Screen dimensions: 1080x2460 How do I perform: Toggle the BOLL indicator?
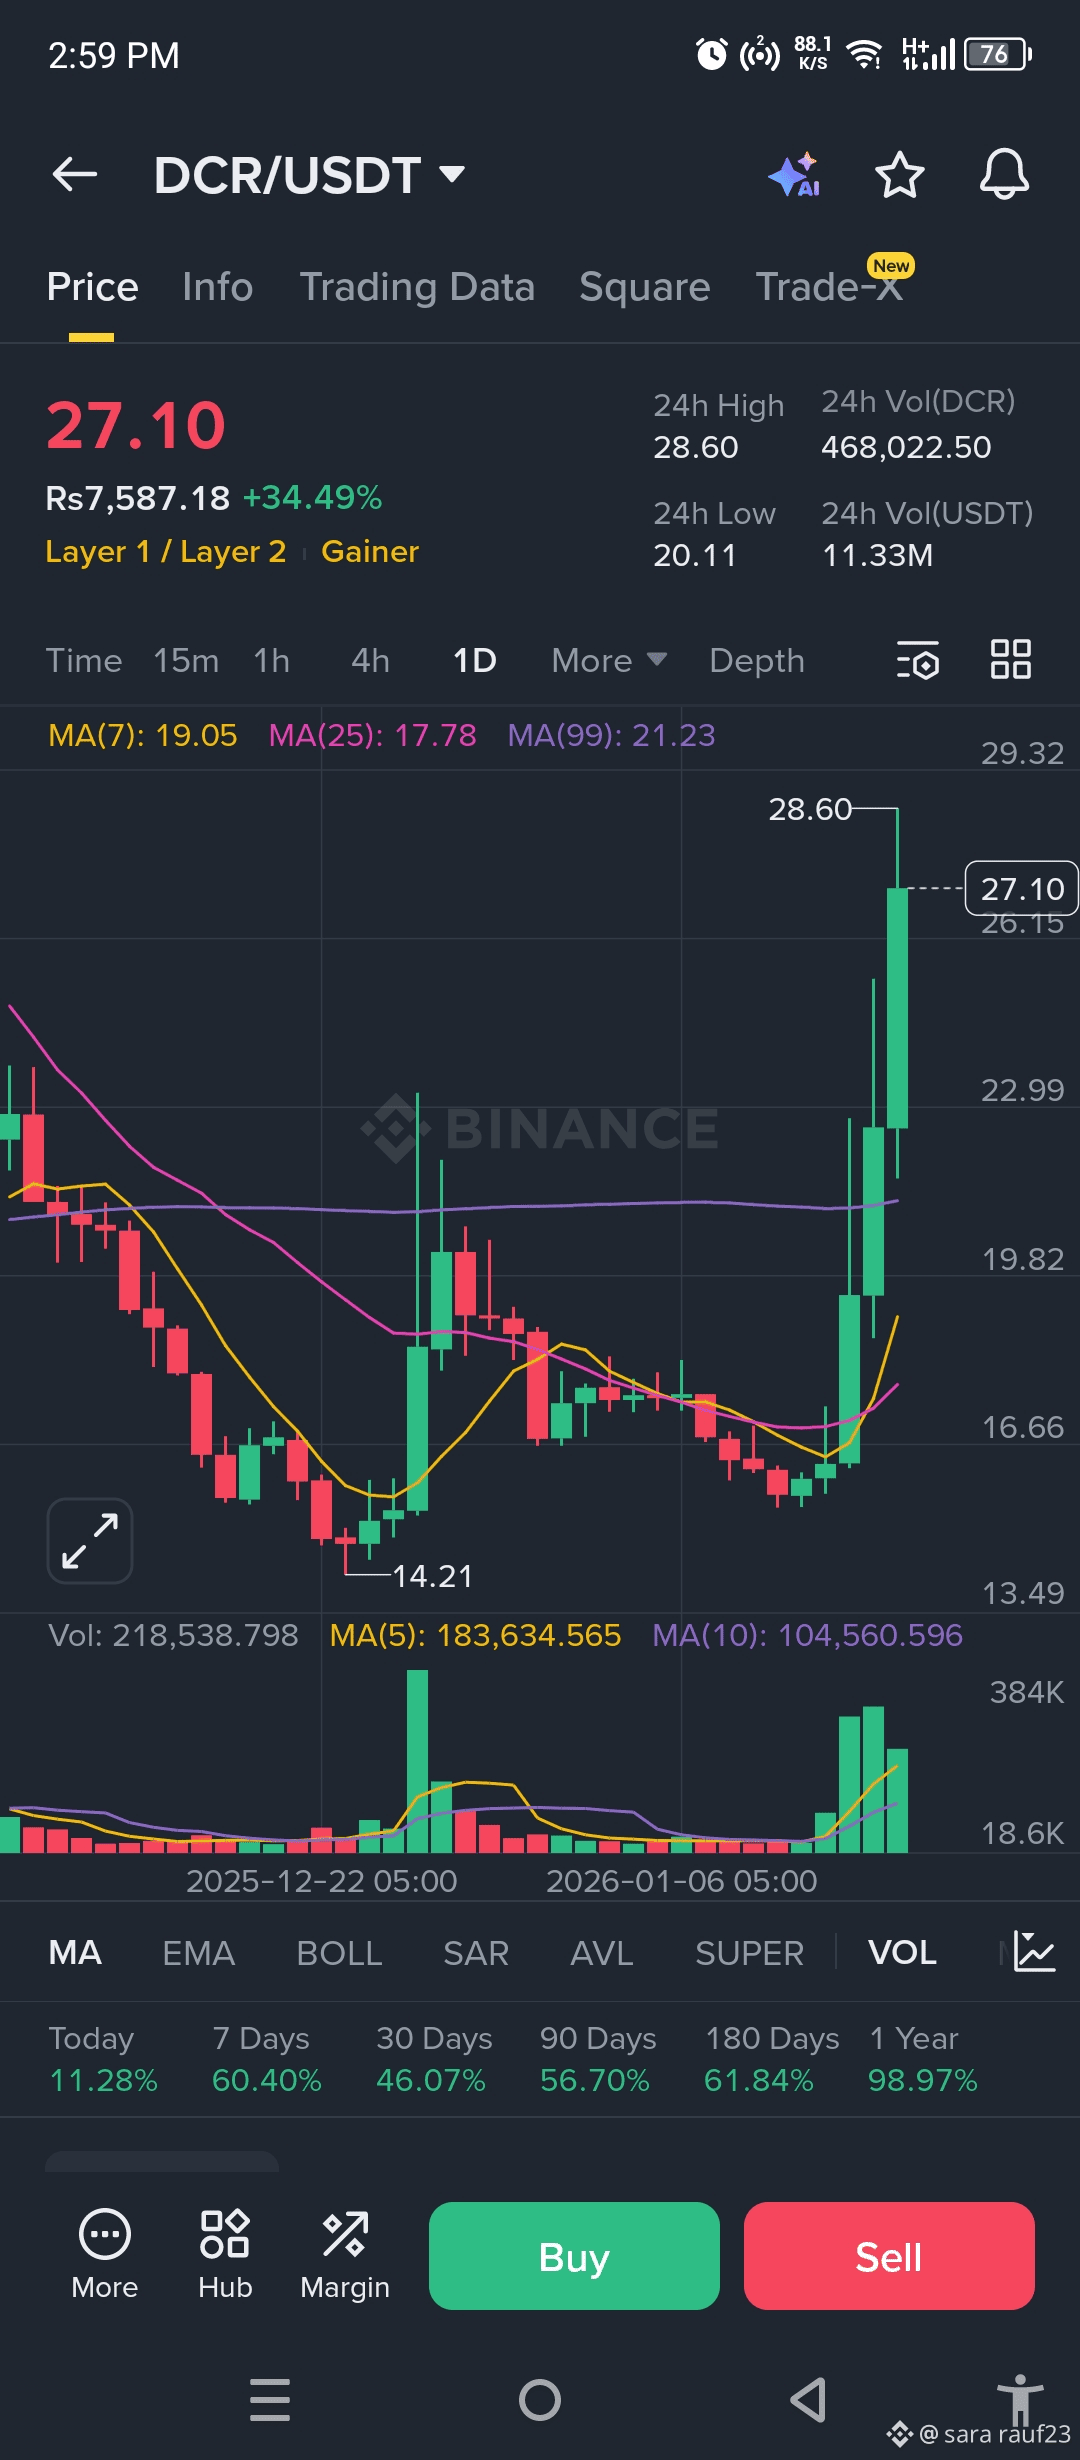tap(339, 1953)
